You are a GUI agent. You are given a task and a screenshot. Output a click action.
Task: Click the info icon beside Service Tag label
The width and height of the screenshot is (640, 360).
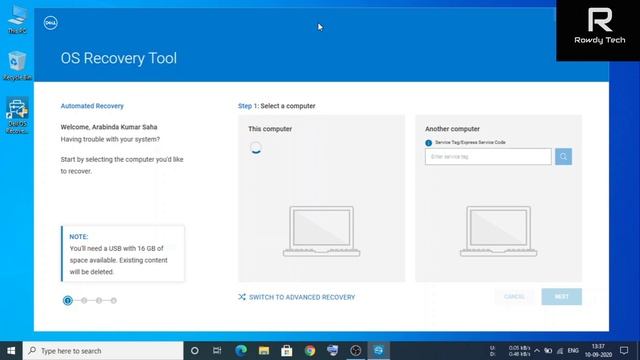428,143
